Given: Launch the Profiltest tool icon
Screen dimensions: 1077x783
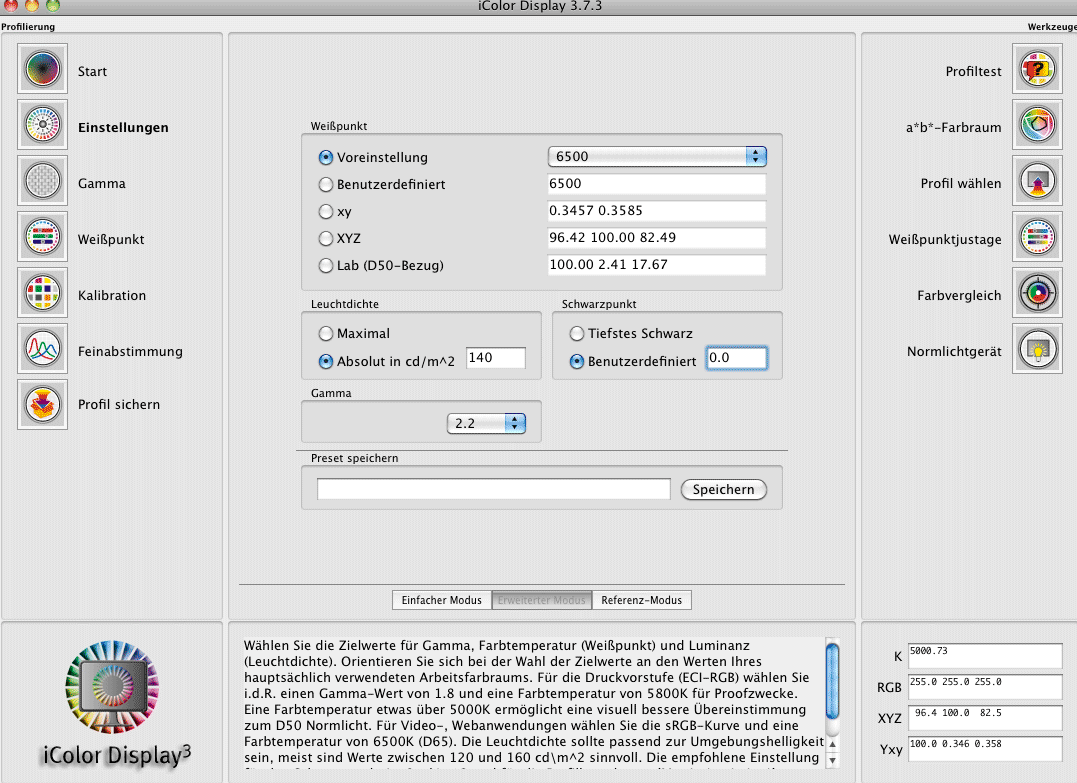Looking at the screenshot, I should [1038, 71].
